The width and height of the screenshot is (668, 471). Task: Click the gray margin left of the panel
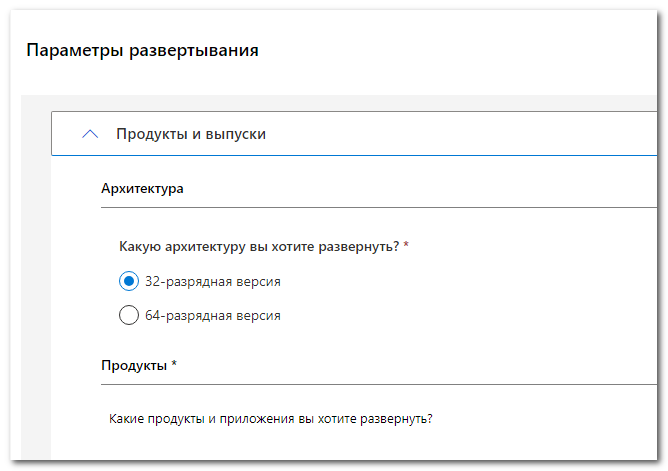pyautogui.click(x=36, y=277)
